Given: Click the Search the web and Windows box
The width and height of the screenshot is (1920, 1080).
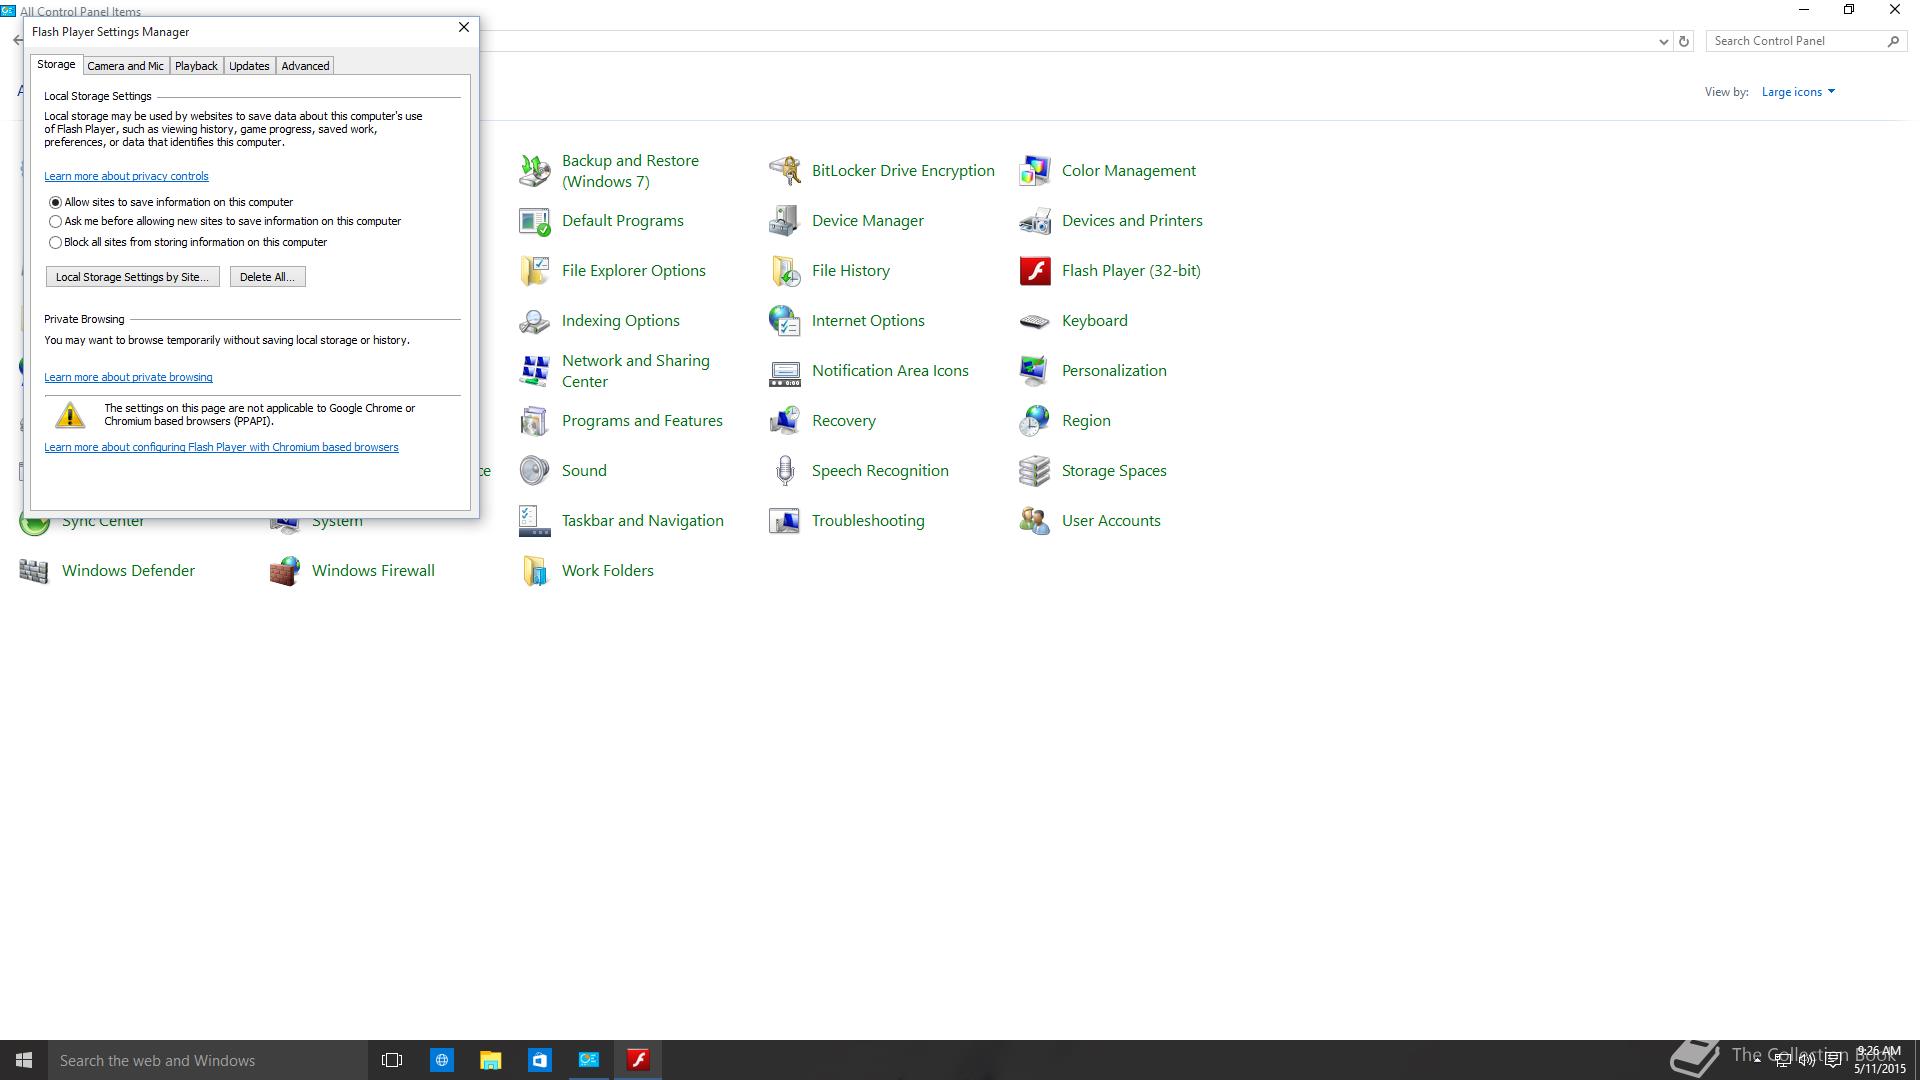Looking at the screenshot, I should click(x=208, y=1060).
